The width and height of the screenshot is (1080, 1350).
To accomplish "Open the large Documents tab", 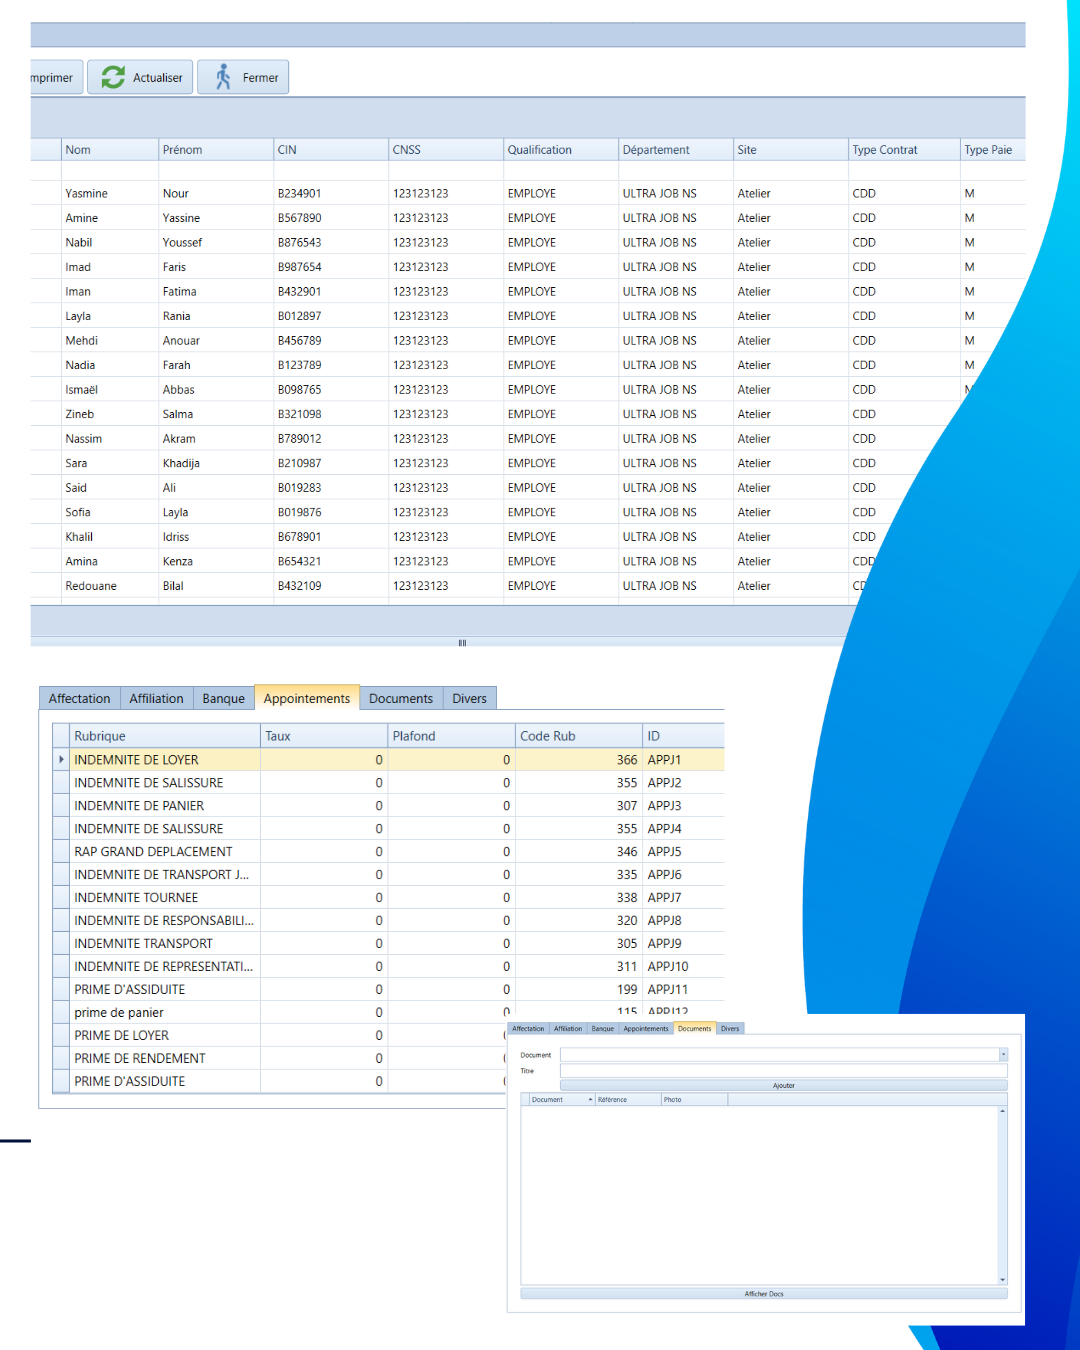I will pyautogui.click(x=400, y=698).
